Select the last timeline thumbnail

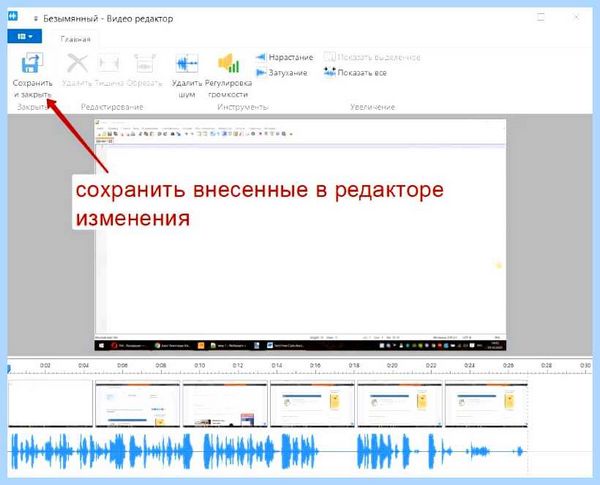(x=486, y=403)
